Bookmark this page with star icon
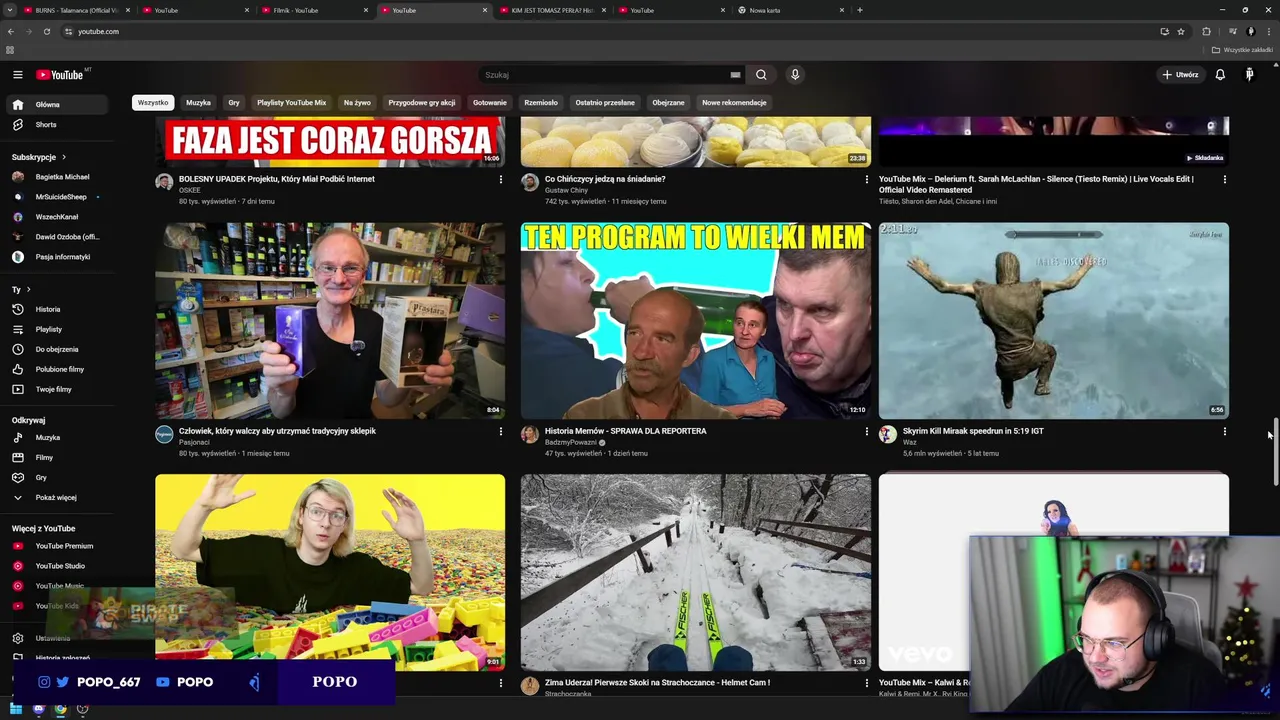Screen dimensions: 1280x720 [x=1181, y=31]
